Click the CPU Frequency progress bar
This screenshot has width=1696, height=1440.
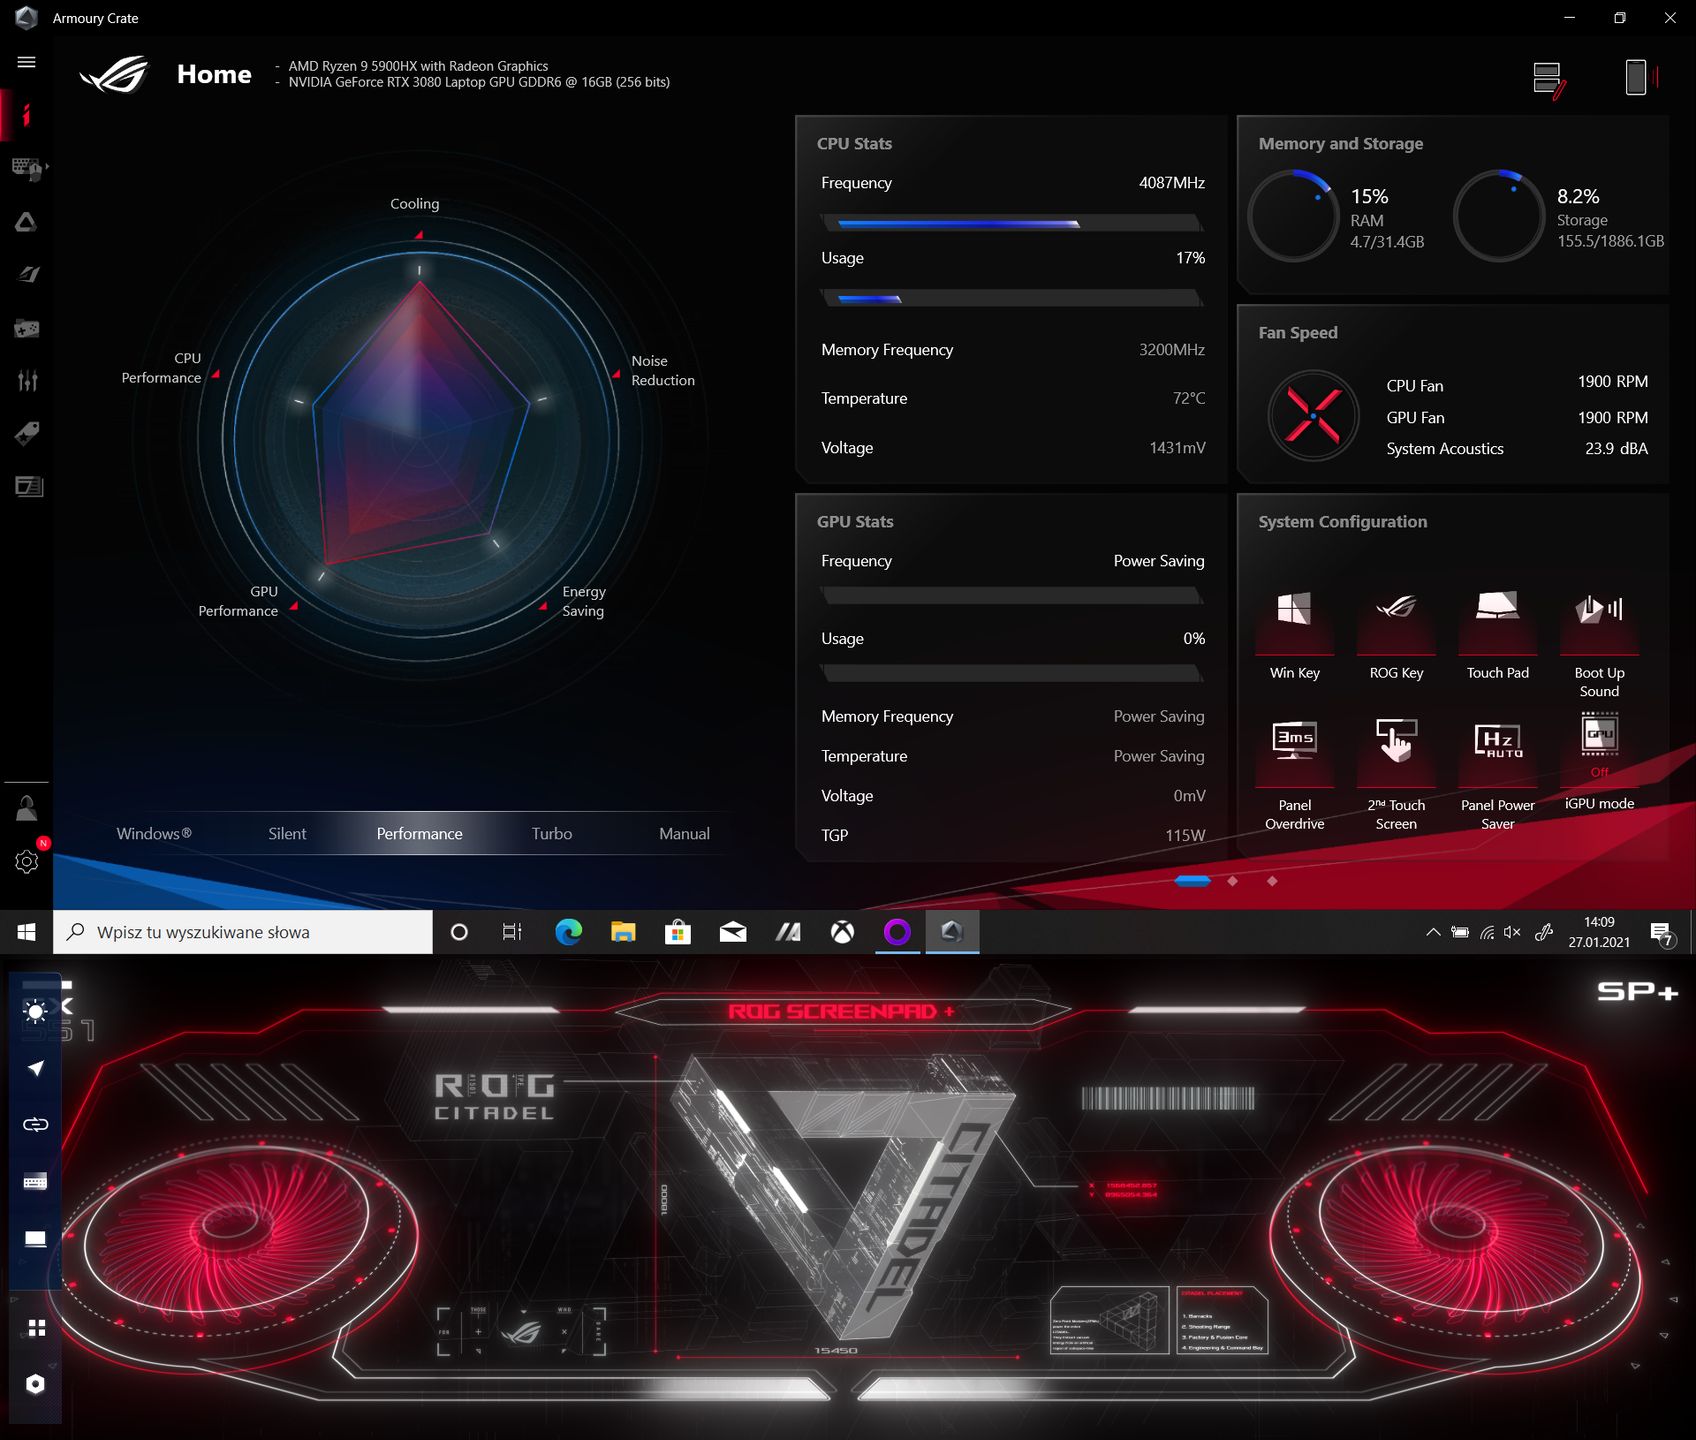click(x=1010, y=223)
